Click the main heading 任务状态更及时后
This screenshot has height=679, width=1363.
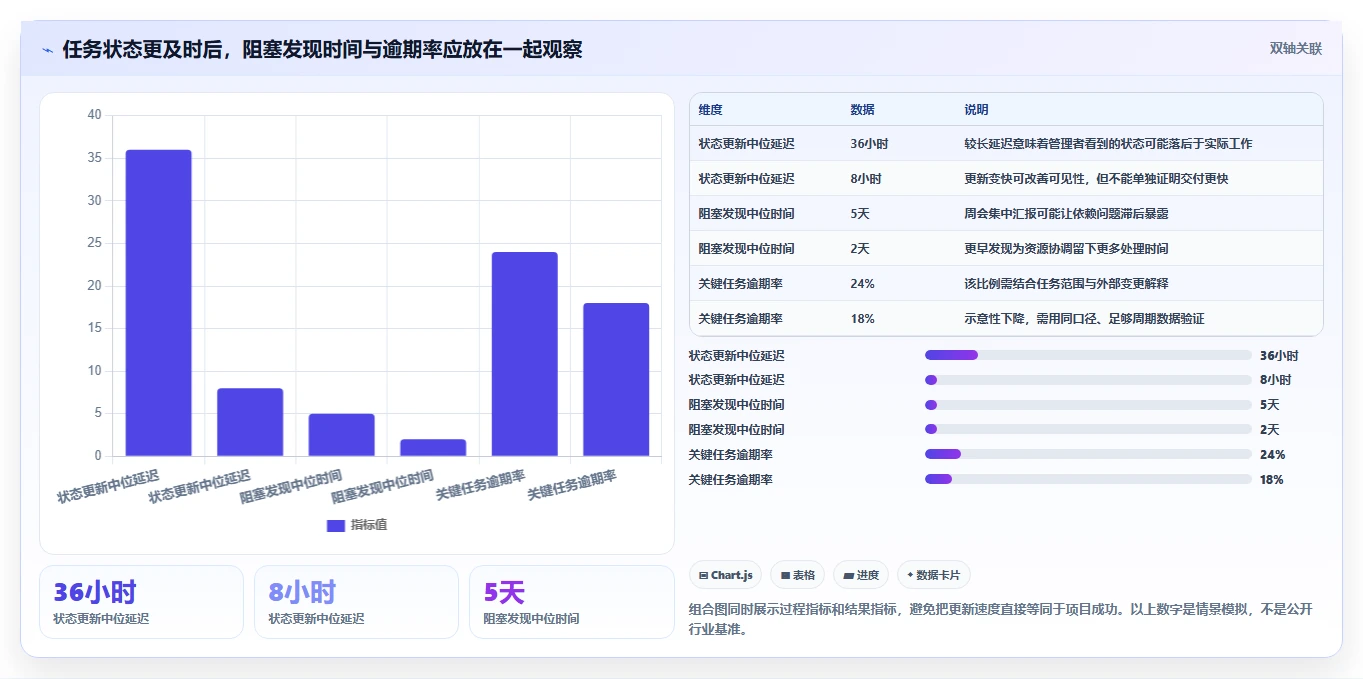(322, 49)
